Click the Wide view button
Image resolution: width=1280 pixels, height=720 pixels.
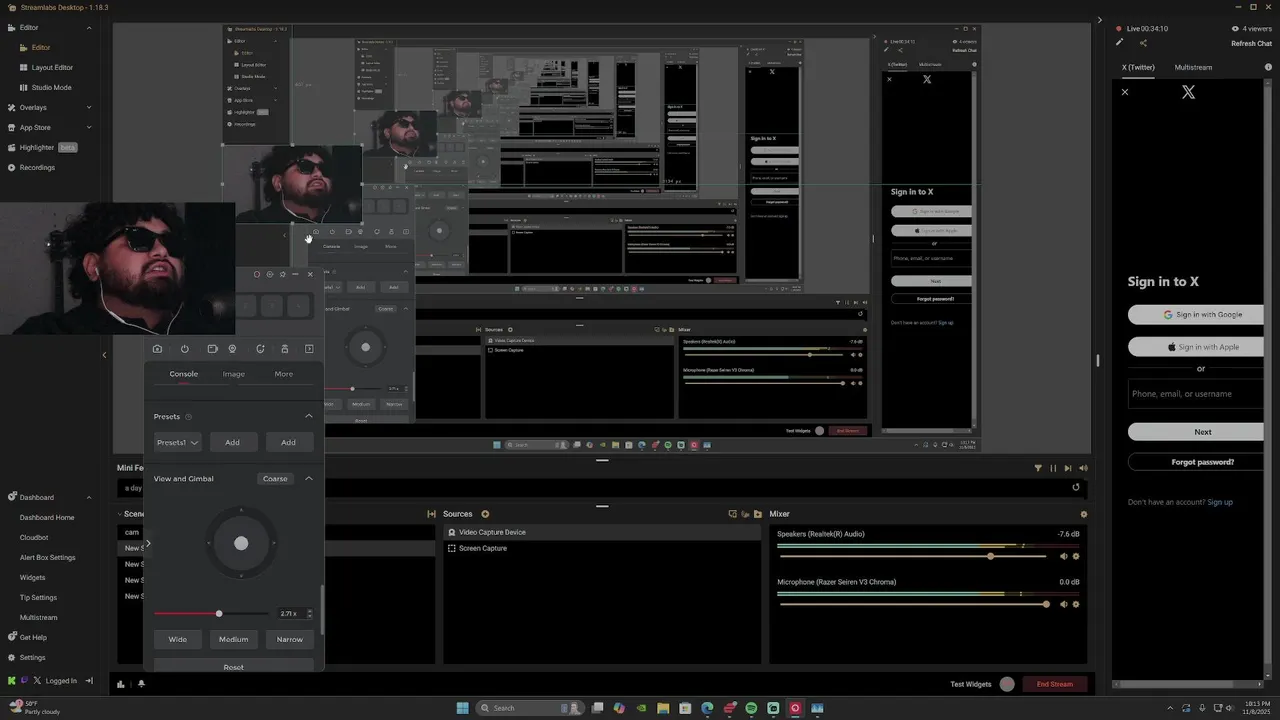click(x=178, y=639)
